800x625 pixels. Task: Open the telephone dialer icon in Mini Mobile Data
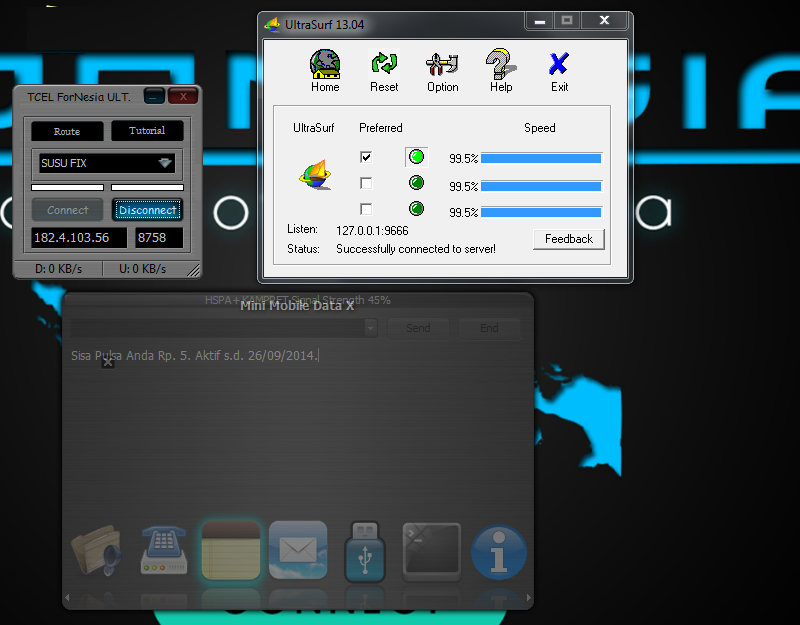point(164,551)
